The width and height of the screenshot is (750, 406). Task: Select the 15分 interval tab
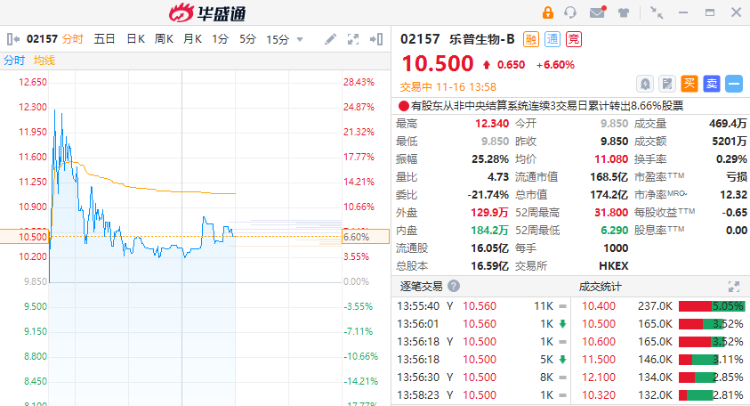278,39
